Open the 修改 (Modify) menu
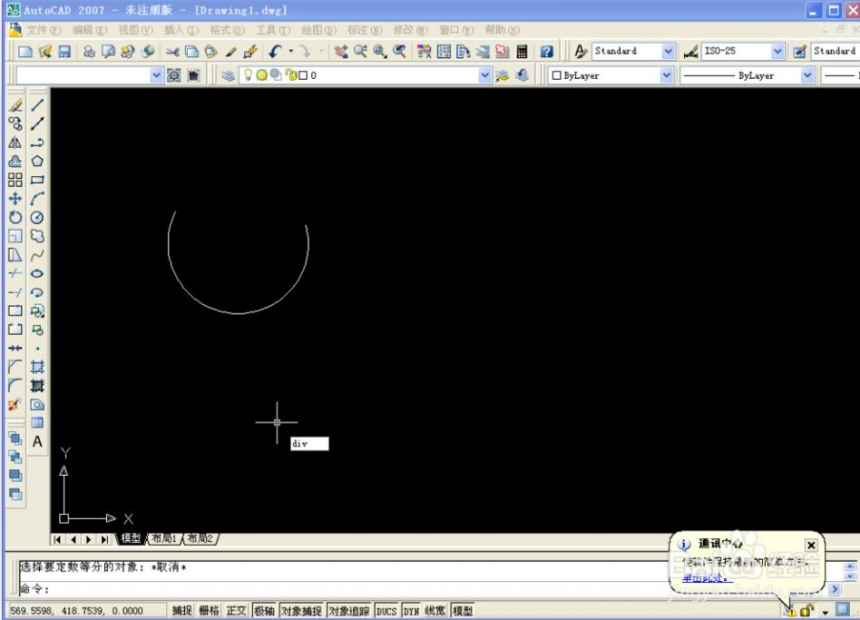This screenshot has width=860, height=620. (x=410, y=30)
